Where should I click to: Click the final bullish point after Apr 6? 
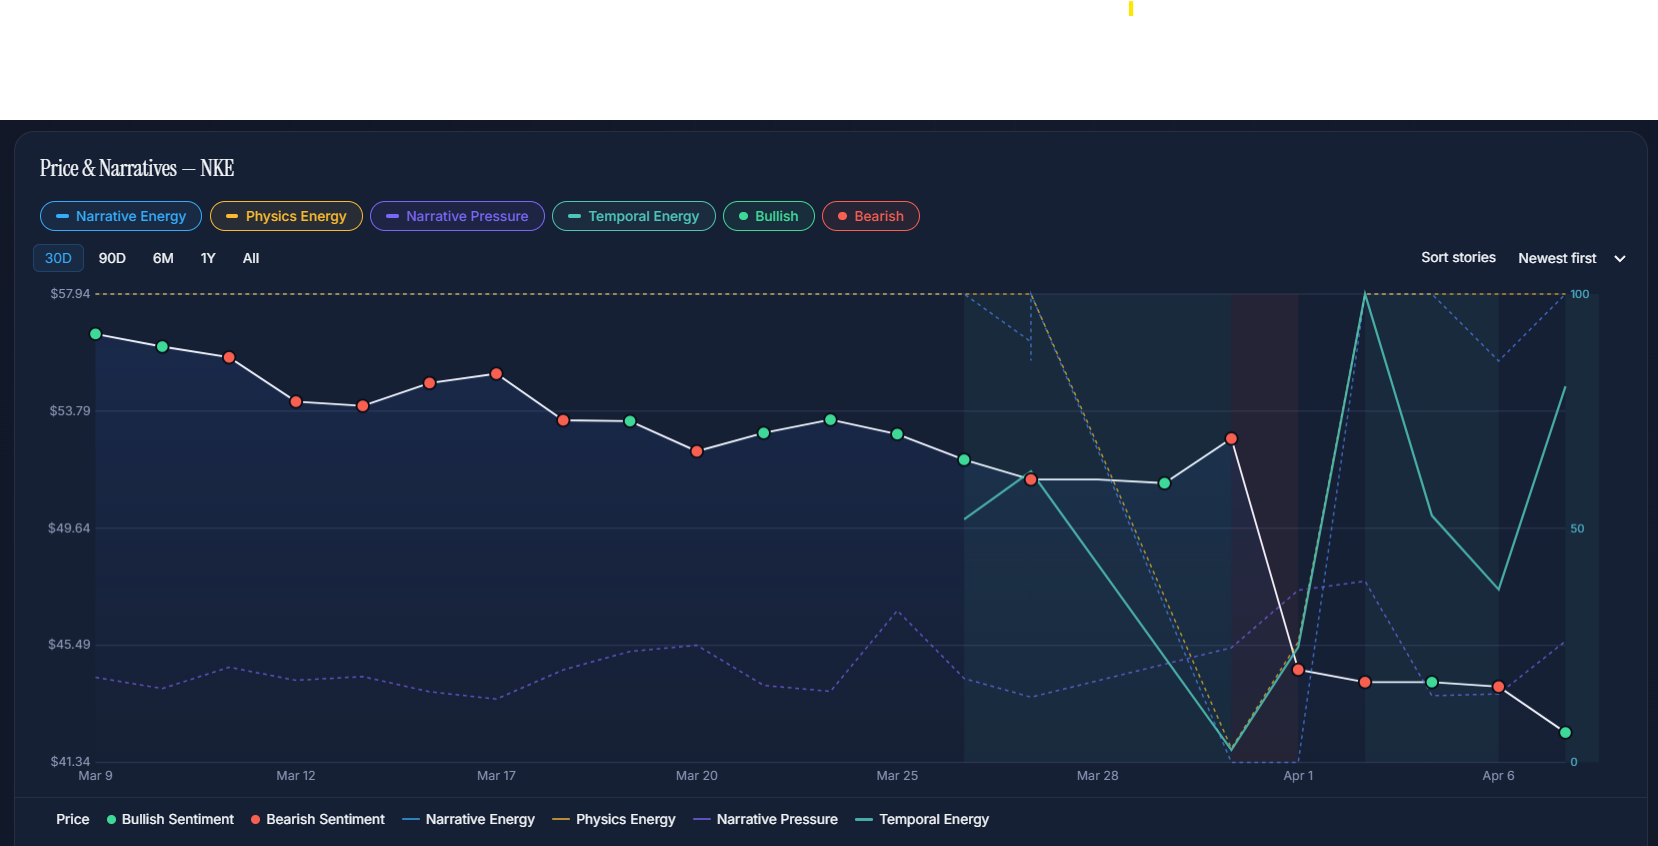(1566, 733)
